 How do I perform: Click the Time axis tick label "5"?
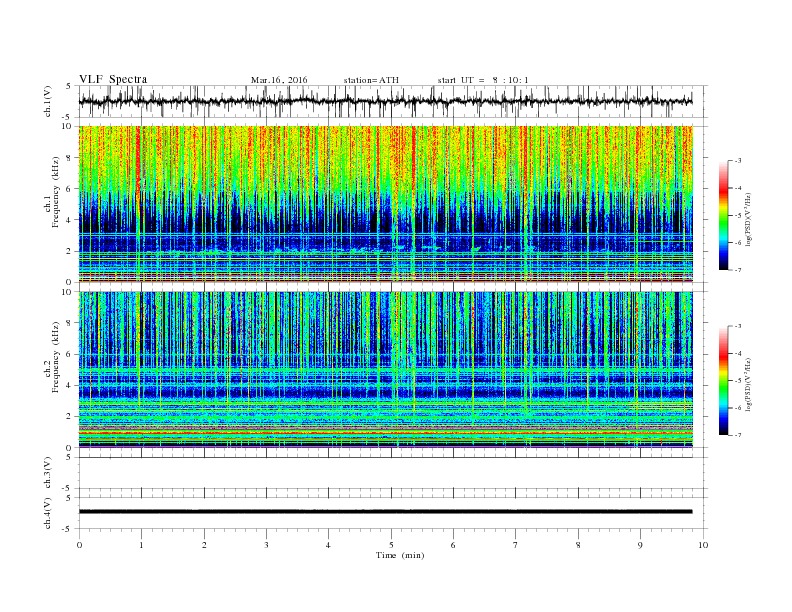pos(391,545)
